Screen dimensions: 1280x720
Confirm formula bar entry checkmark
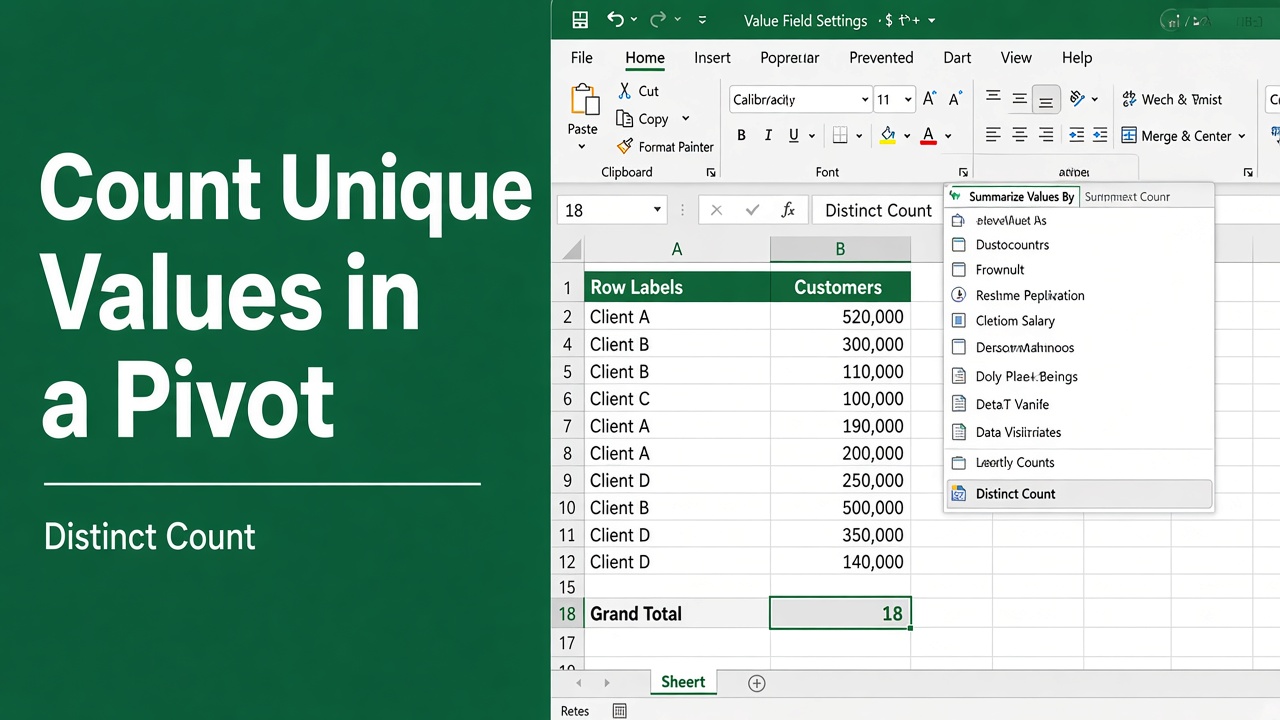[752, 210]
